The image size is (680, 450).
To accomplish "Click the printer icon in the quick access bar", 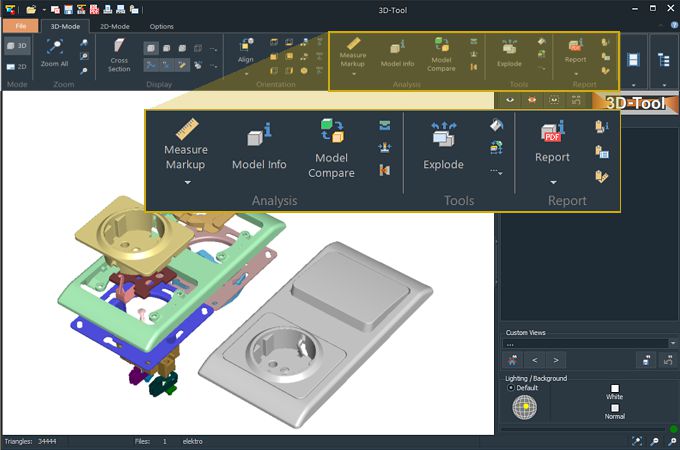I will (108, 10).
